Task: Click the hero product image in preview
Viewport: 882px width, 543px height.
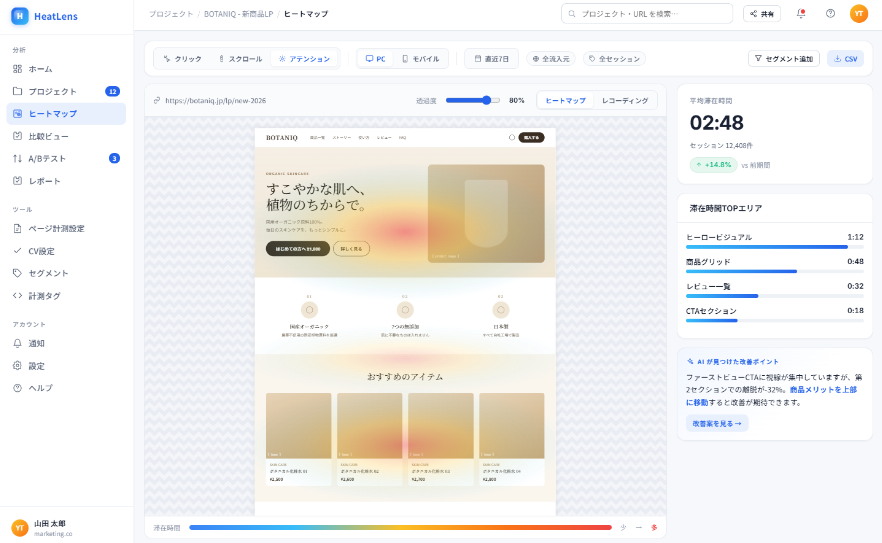Action: point(486,213)
